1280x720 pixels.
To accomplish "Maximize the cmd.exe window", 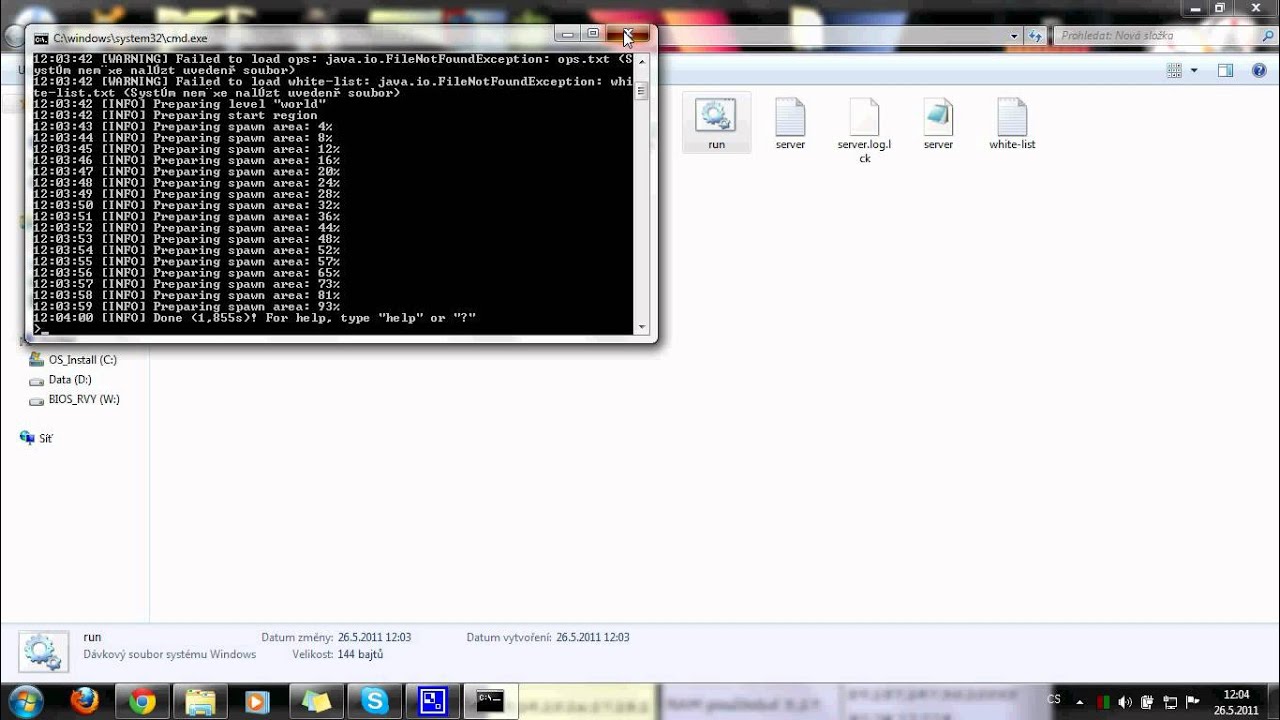I will click(593, 35).
